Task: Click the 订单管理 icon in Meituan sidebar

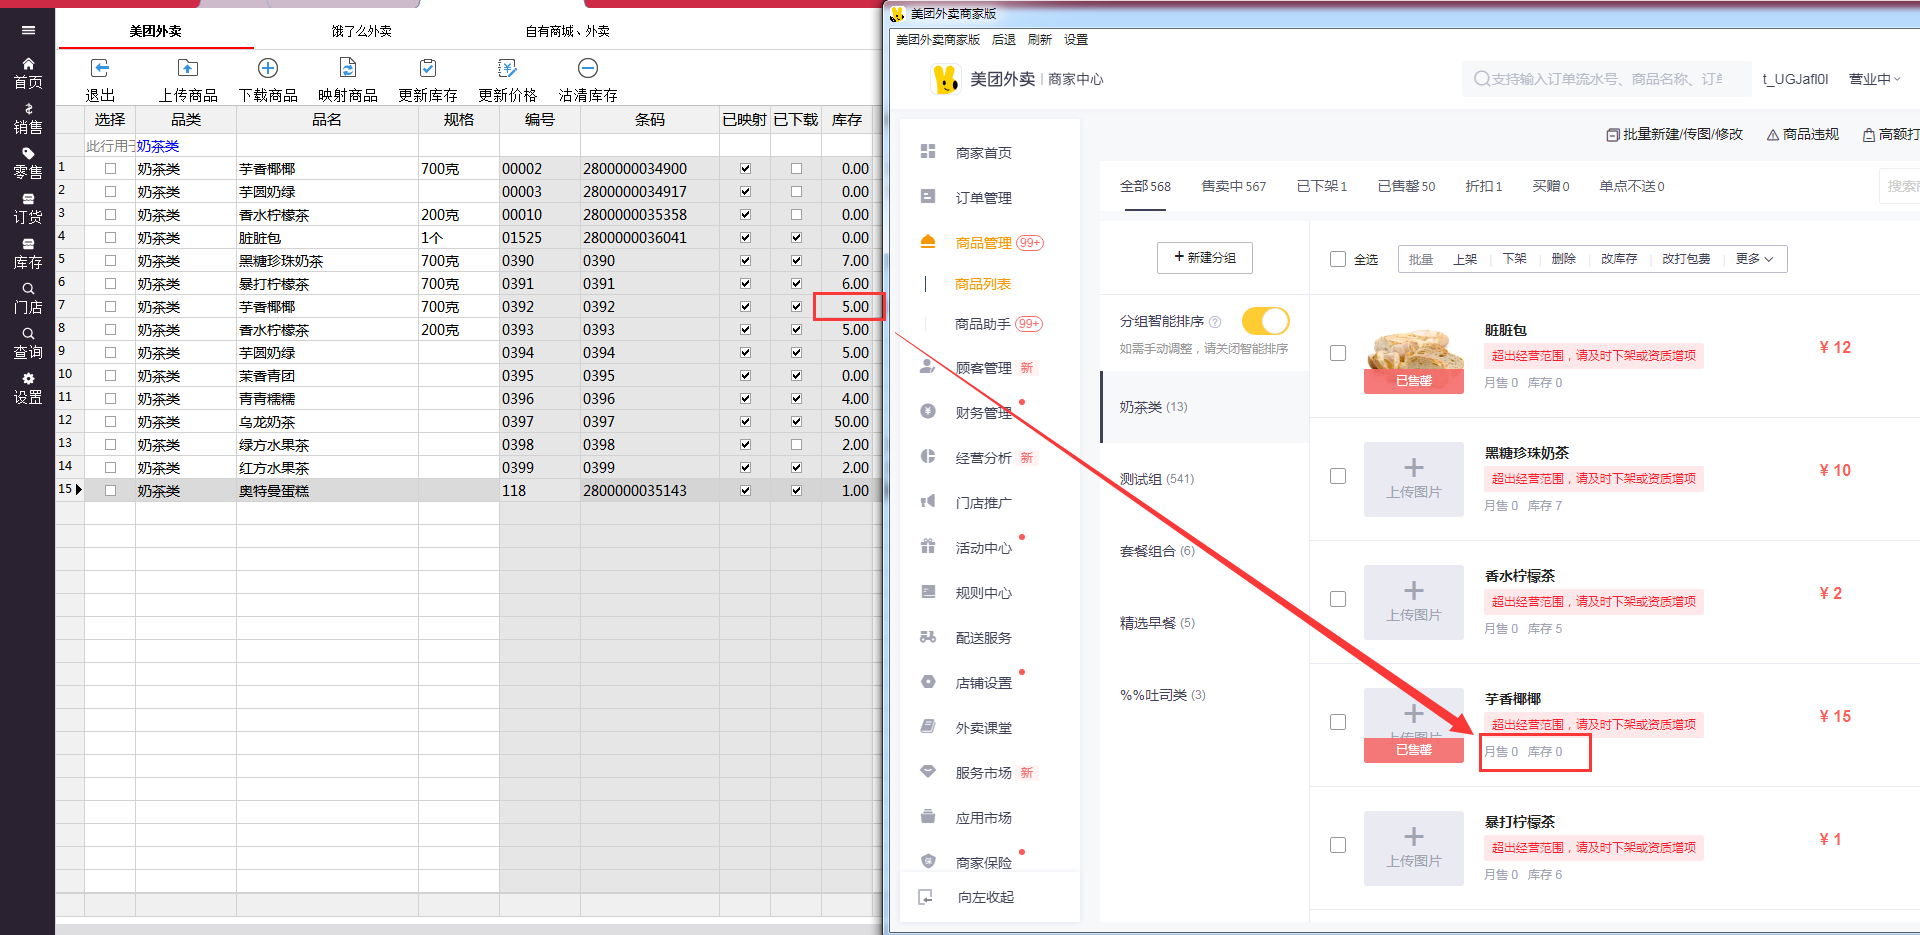Action: coord(928,196)
